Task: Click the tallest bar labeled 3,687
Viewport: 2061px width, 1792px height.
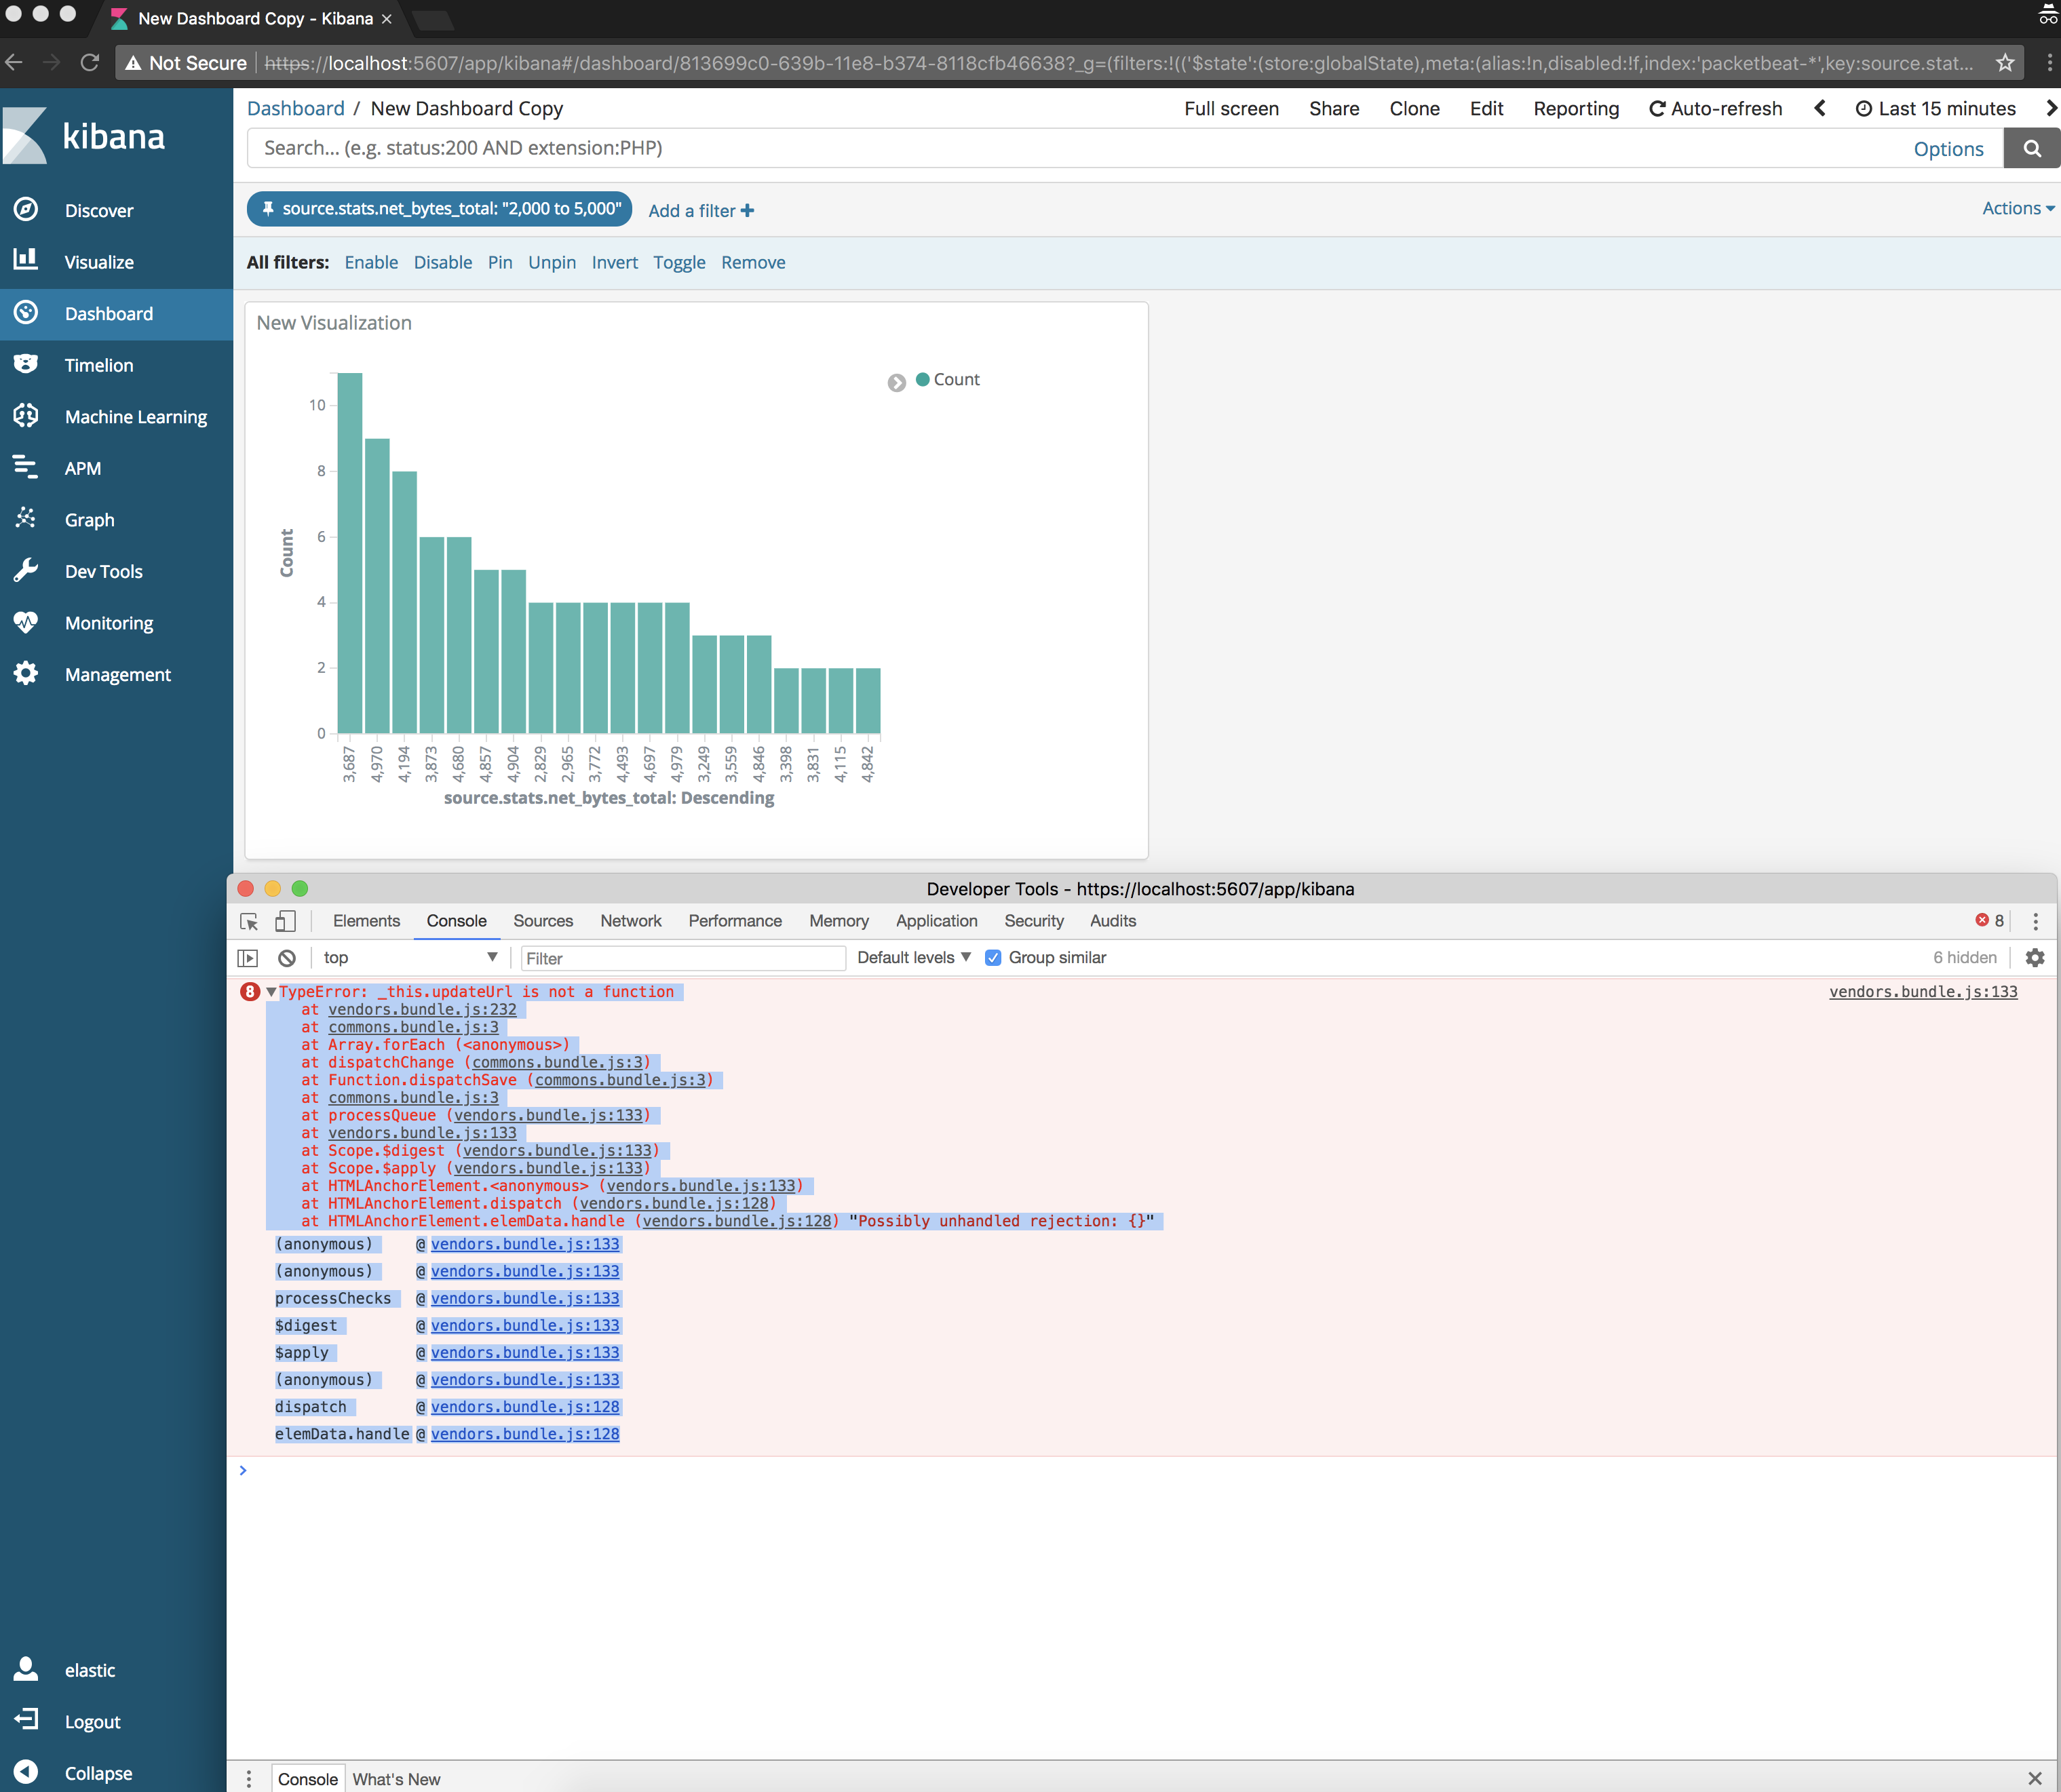Action: click(x=349, y=553)
